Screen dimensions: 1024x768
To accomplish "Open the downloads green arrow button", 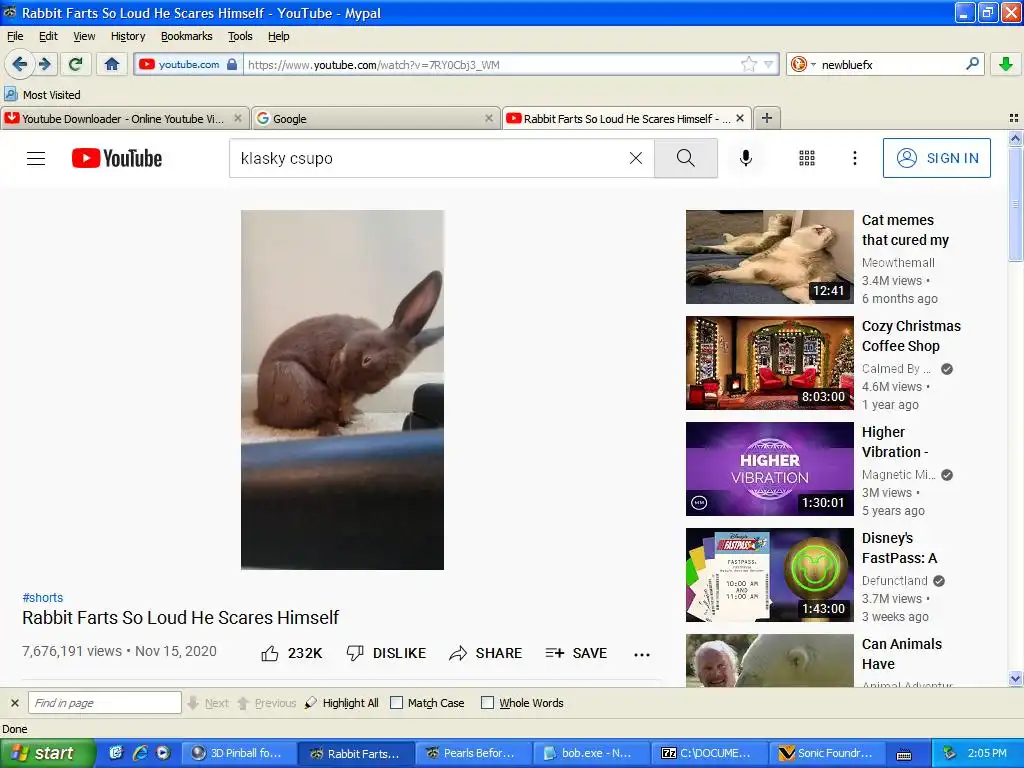I will coord(1006,64).
